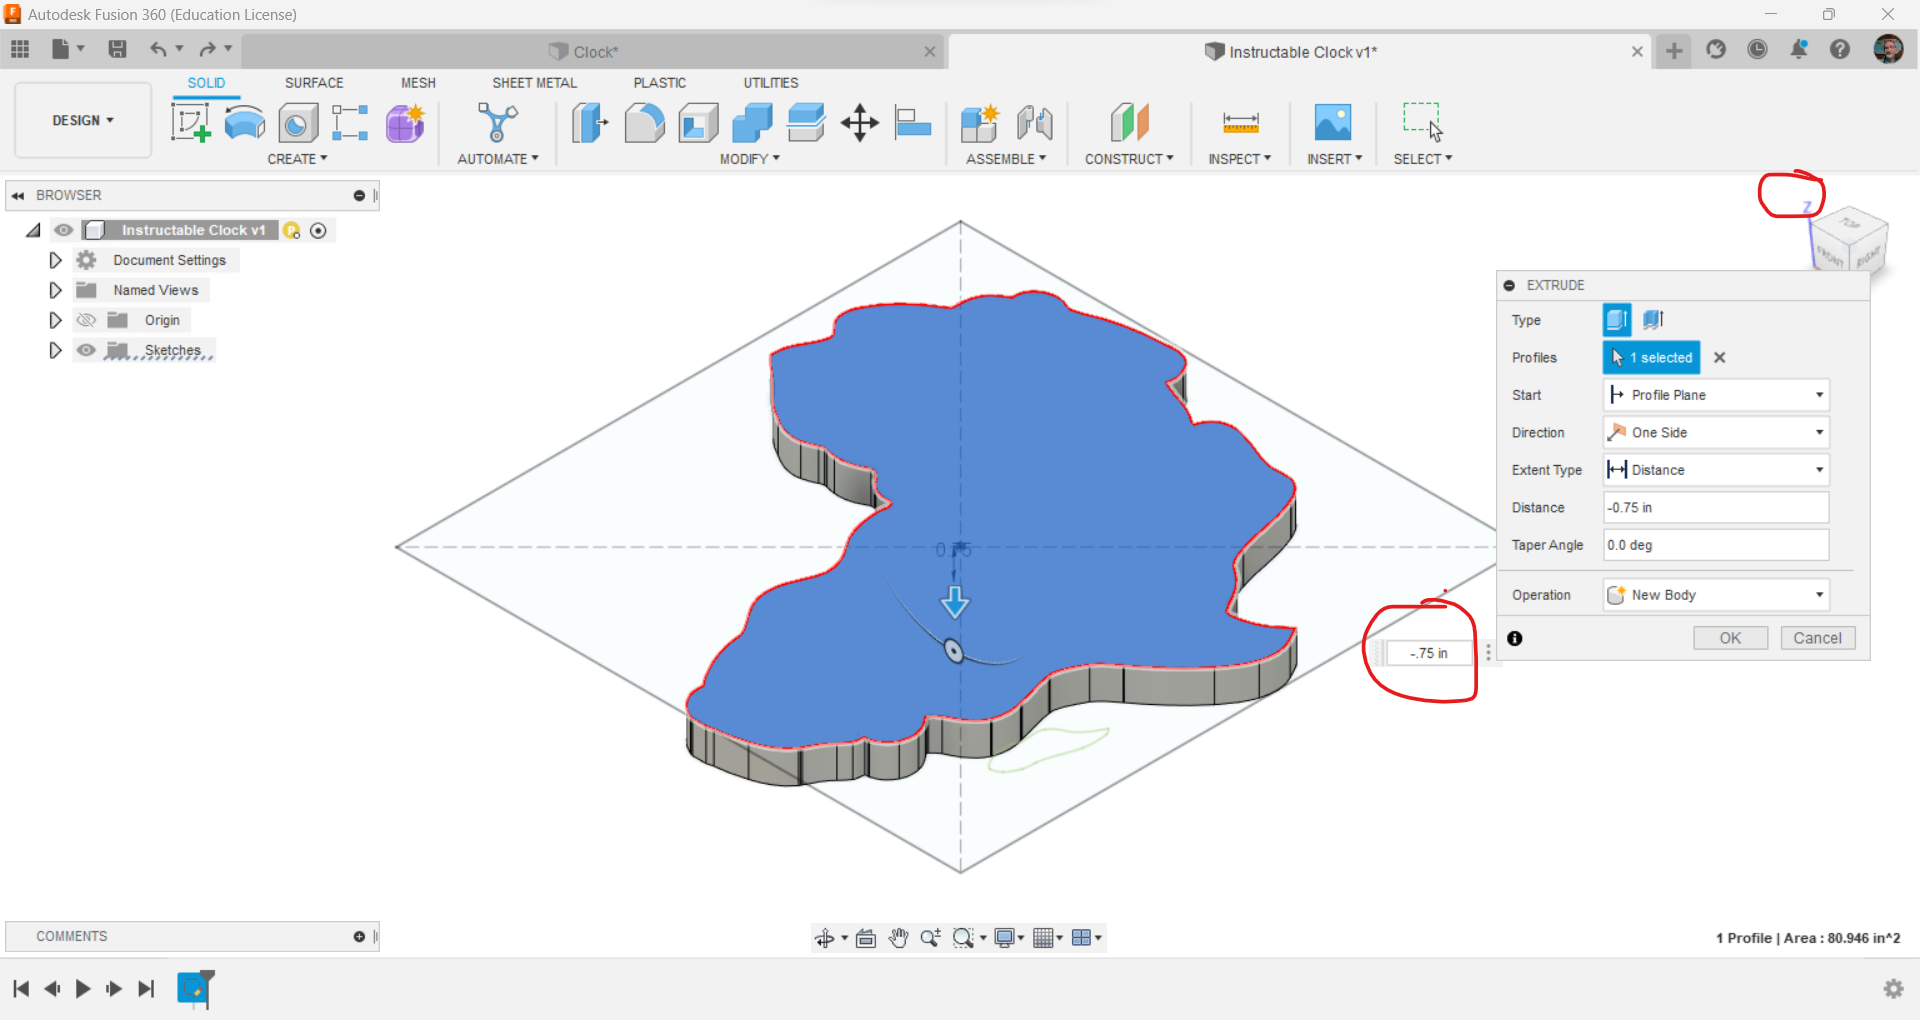This screenshot has height=1020, width=1920.
Task: Select the Thin Extrude type
Action: tap(1653, 320)
